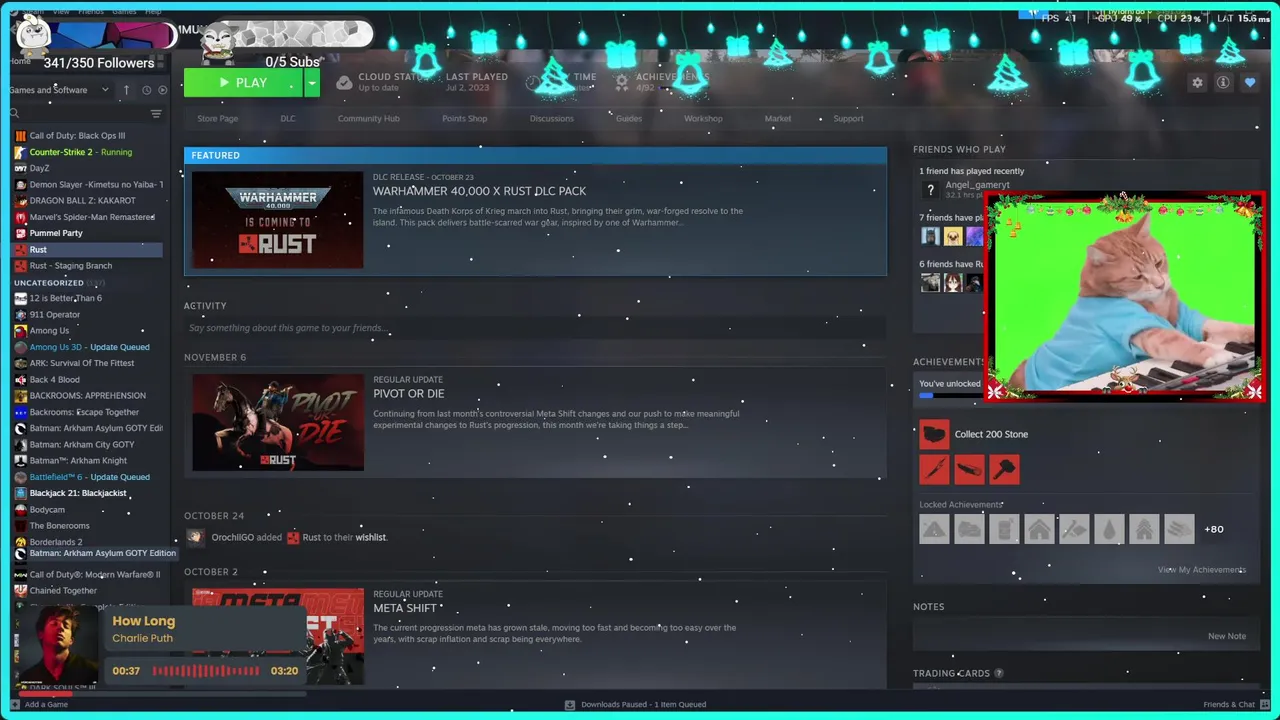
Task: Select DRAGON BALL Z: KAKAROT in library
Action: pyautogui.click(x=82, y=200)
